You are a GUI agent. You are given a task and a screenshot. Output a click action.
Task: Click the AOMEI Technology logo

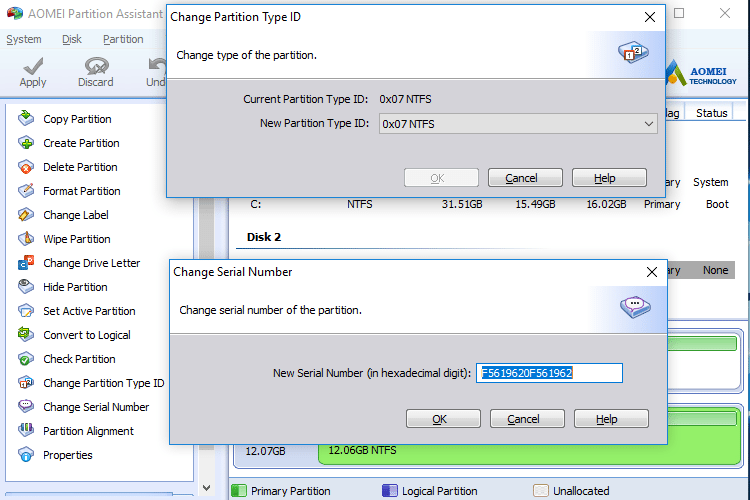[701, 73]
